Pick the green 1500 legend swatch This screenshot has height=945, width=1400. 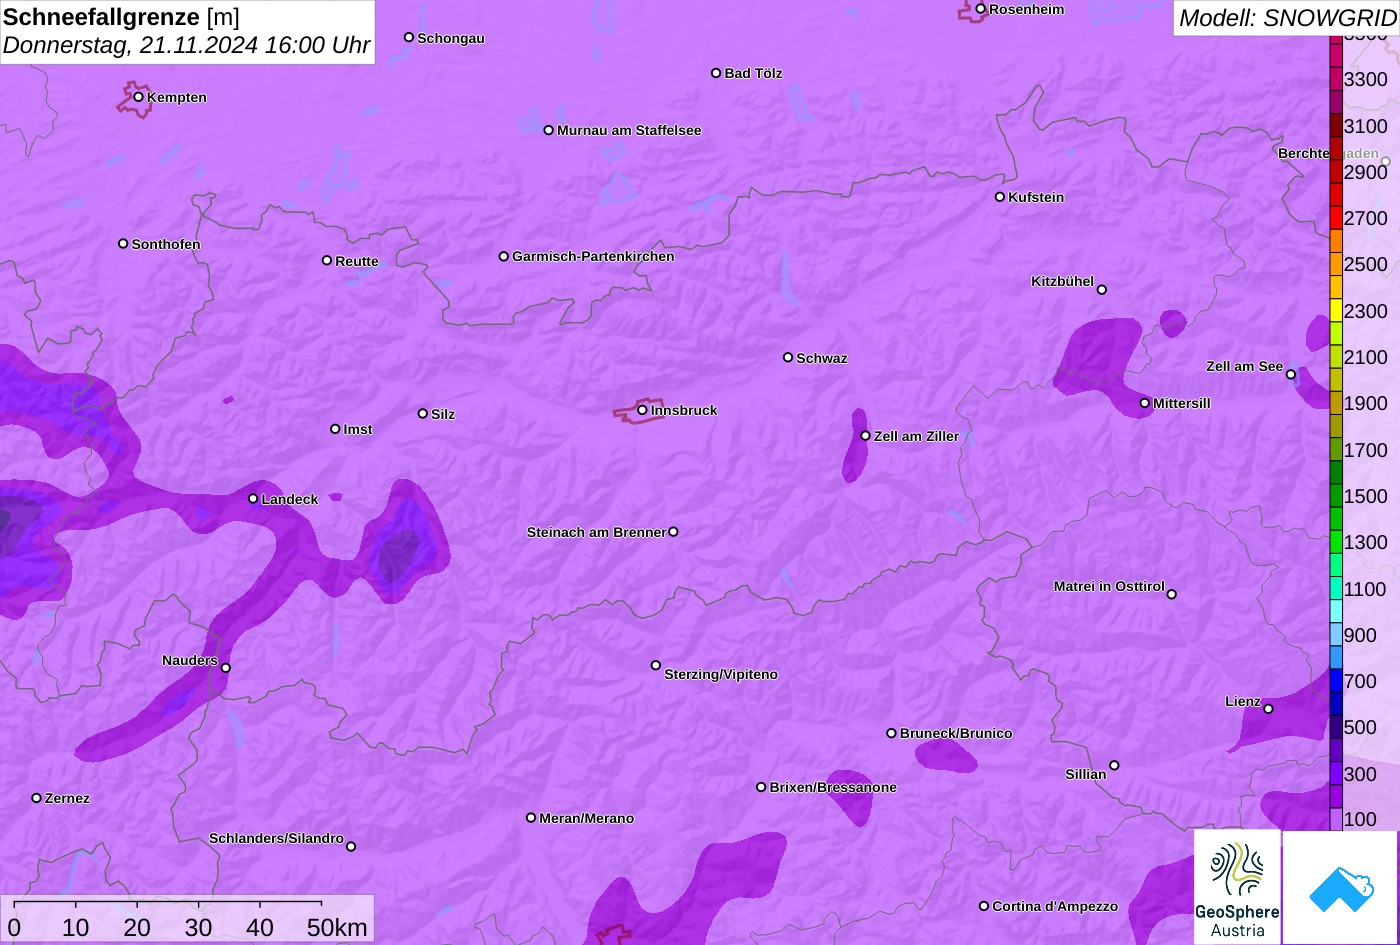coord(1336,495)
